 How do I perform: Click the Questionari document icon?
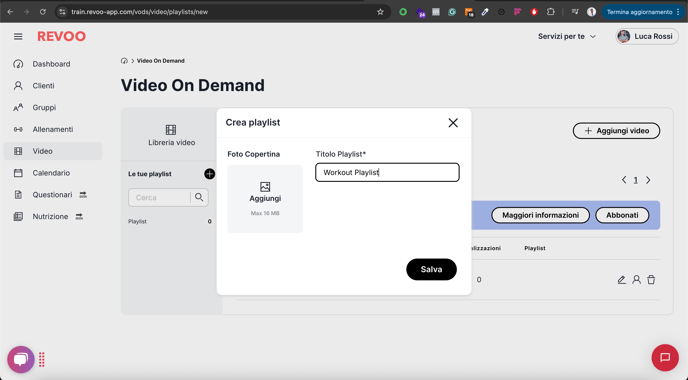point(18,195)
